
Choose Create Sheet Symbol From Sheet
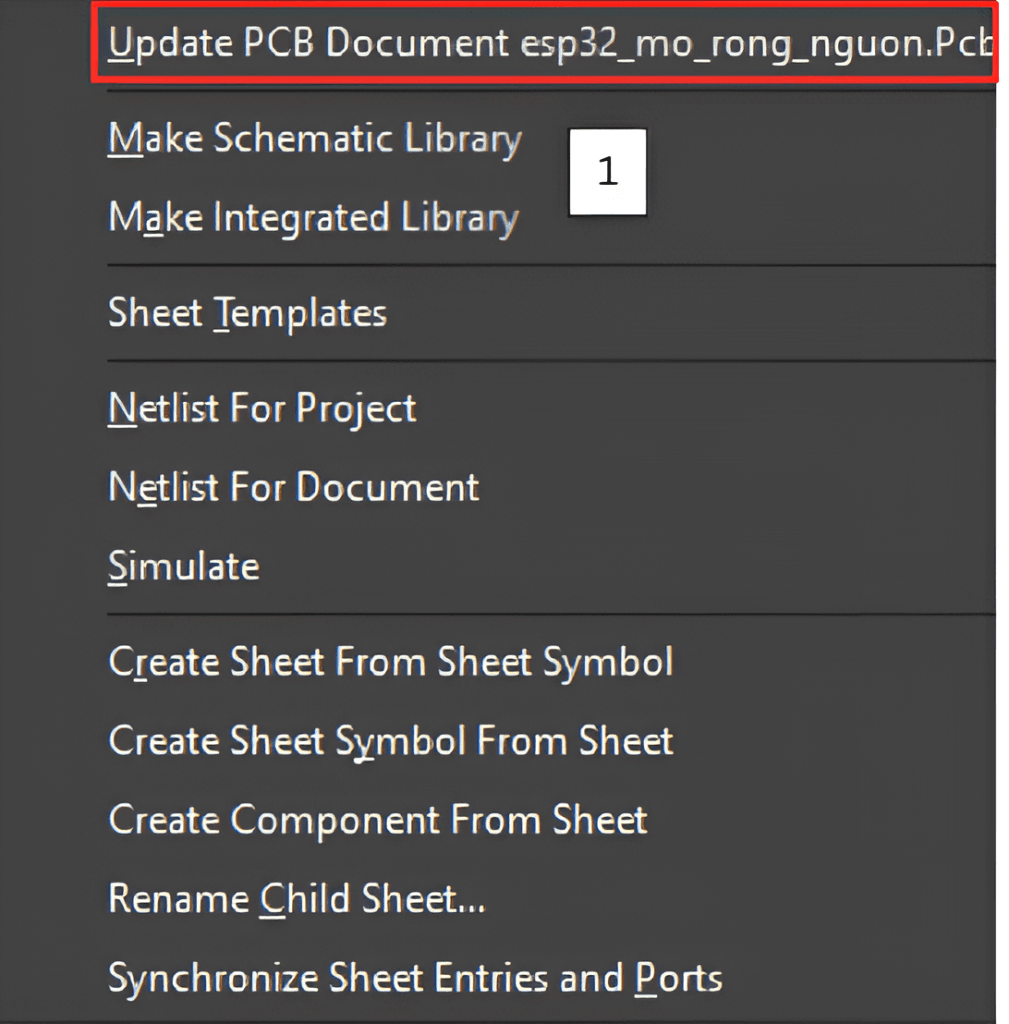(390, 741)
